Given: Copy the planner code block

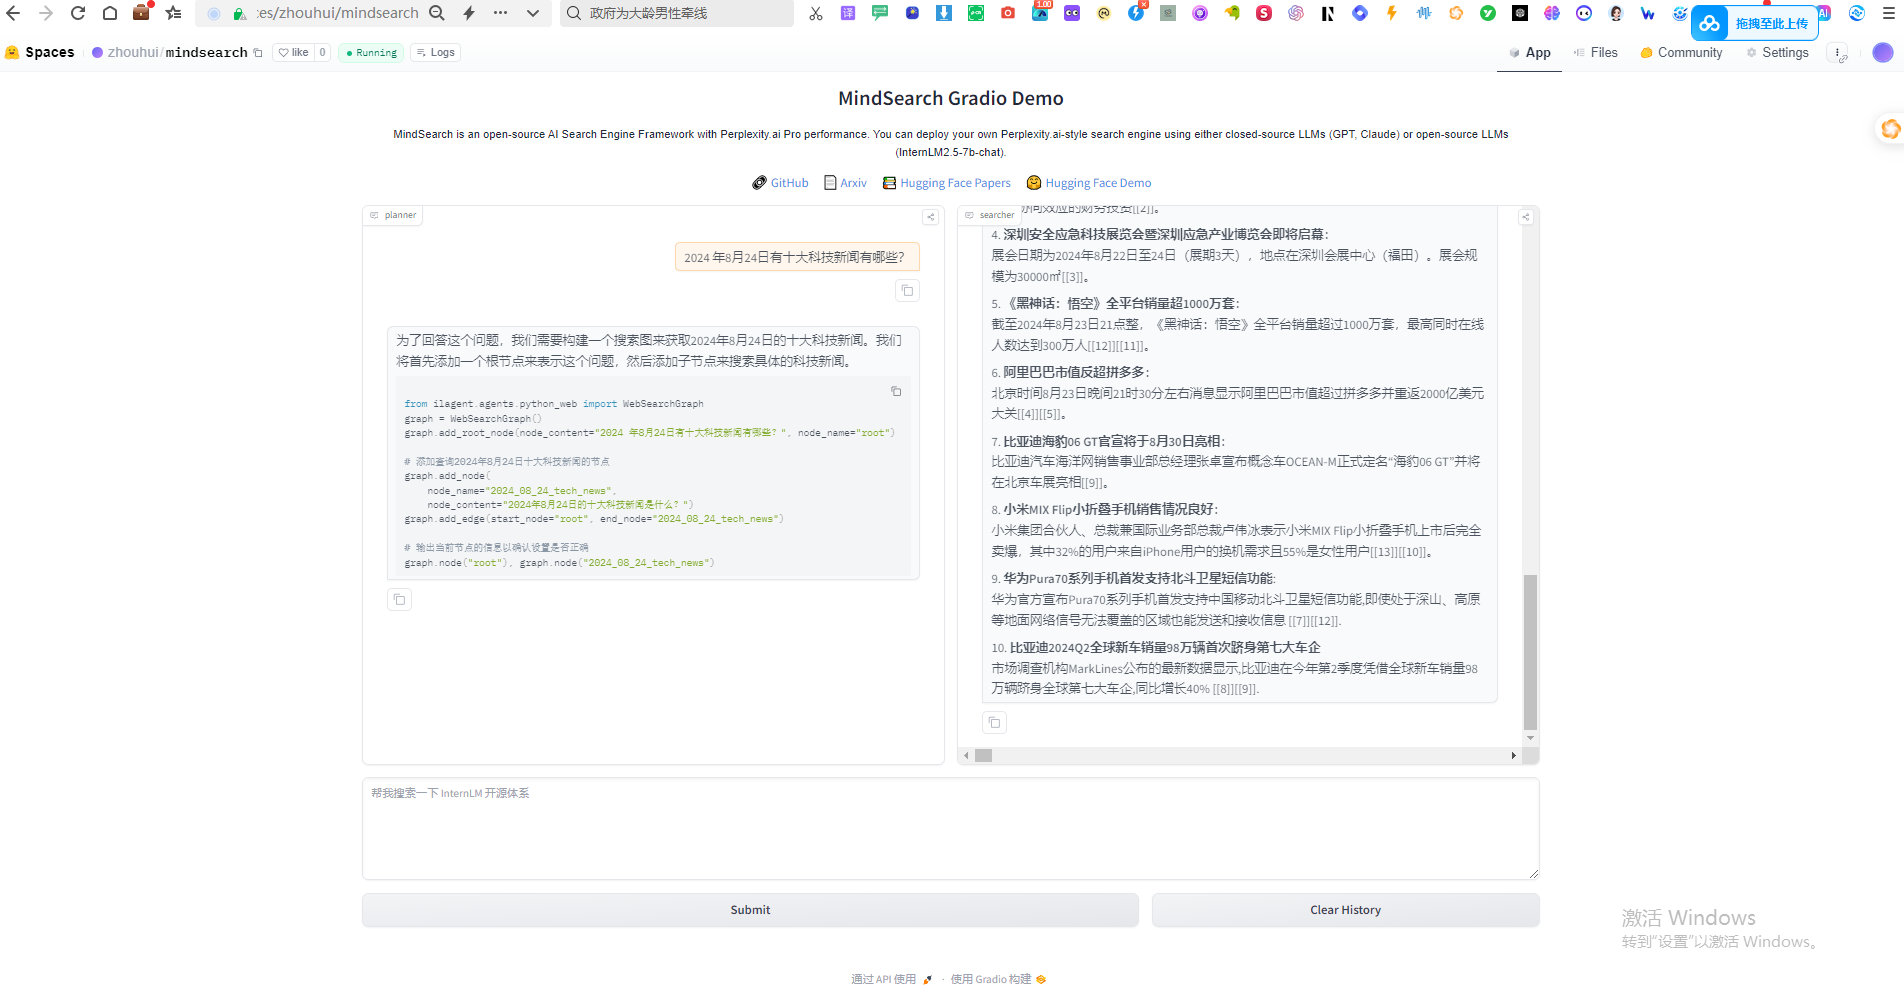Looking at the screenshot, I should tap(896, 391).
